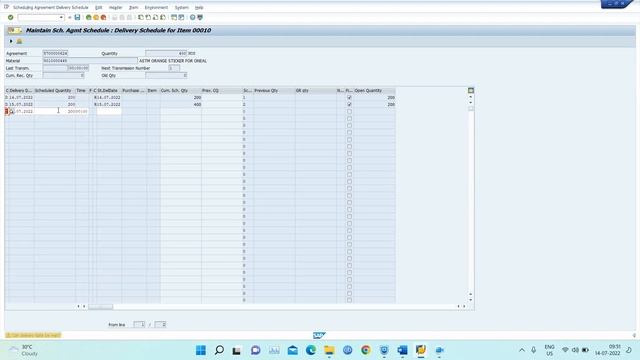640x360 pixels.
Task: Untick the checkbox in the 14.07.2022 row
Action: pos(349,98)
